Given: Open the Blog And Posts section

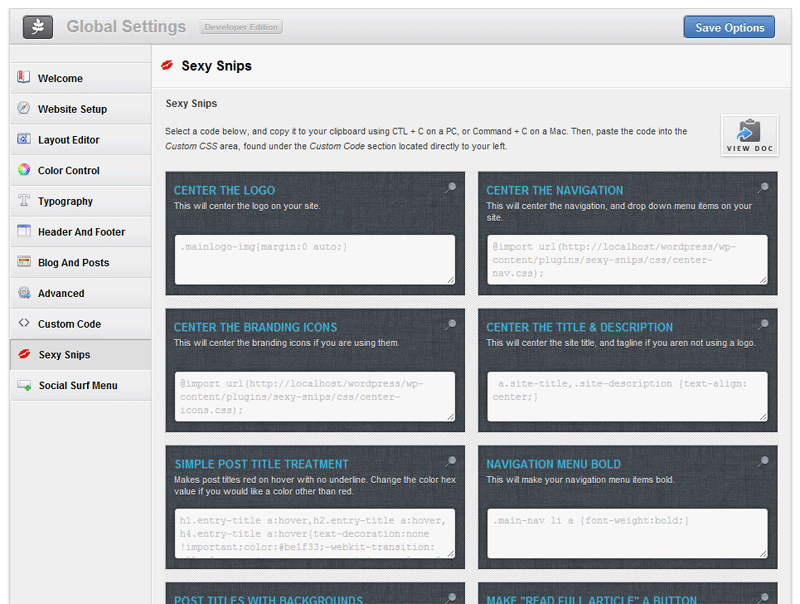Looking at the screenshot, I should (x=81, y=262).
